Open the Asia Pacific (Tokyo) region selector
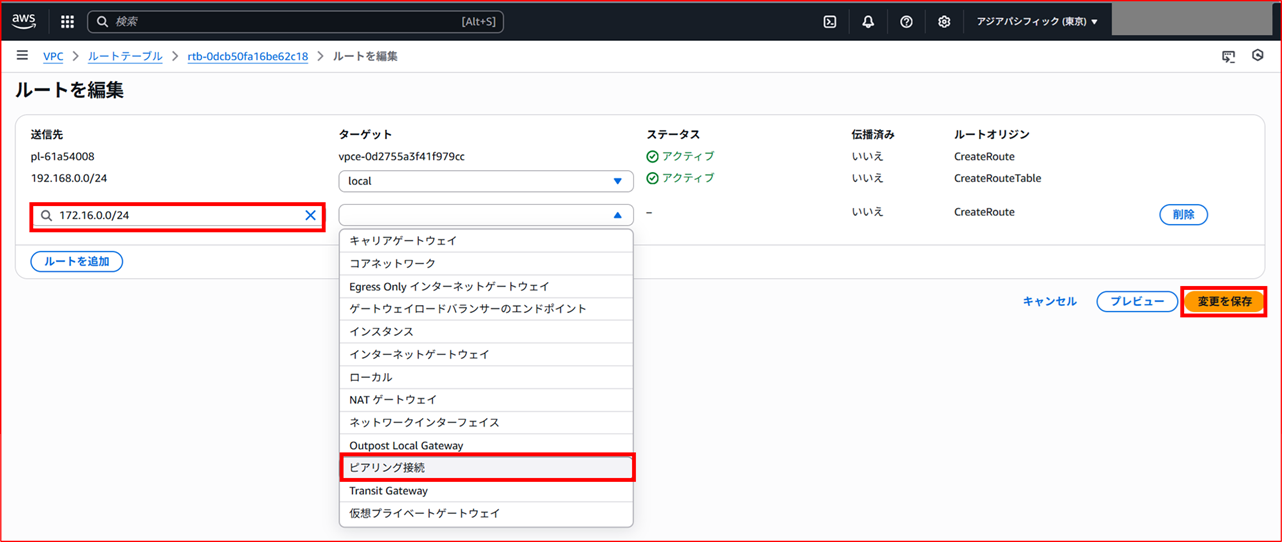 click(1037, 21)
